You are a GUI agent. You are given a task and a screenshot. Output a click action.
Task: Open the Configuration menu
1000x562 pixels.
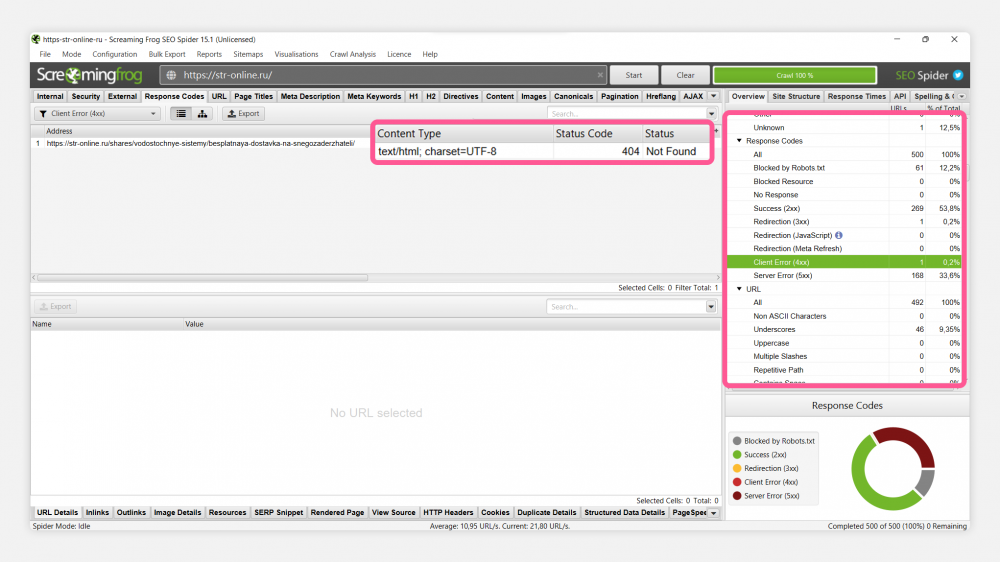[115, 54]
